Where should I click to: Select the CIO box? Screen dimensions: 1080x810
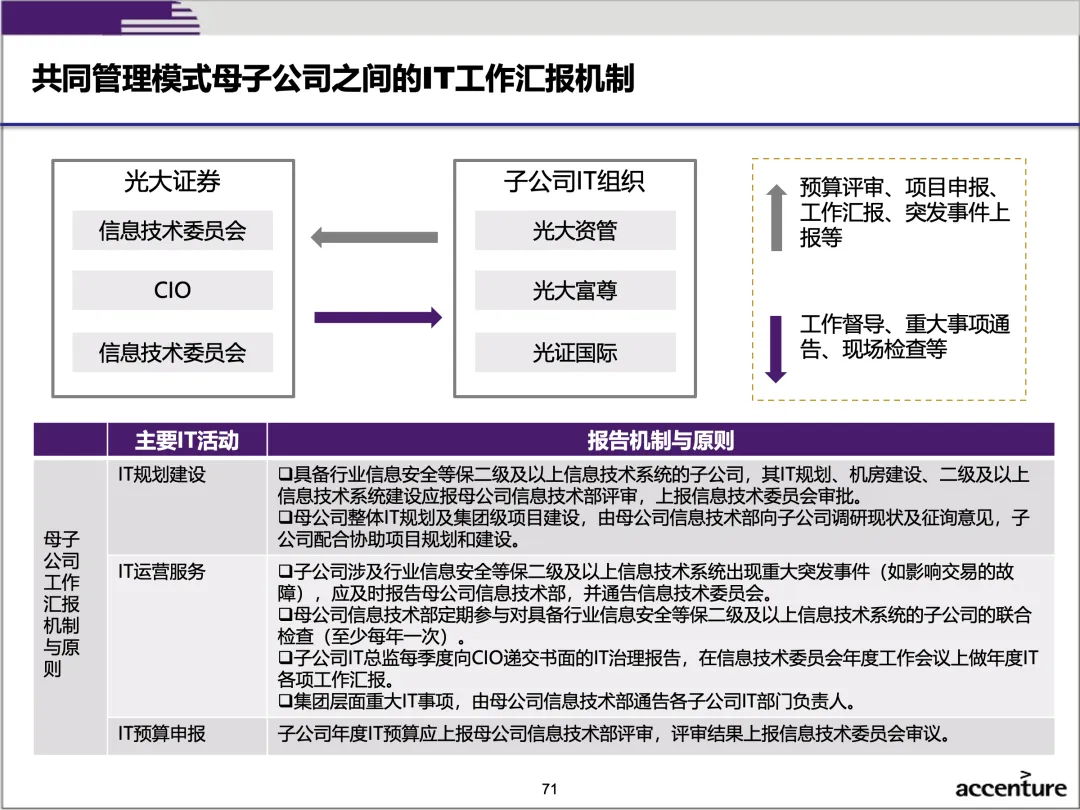[172, 290]
